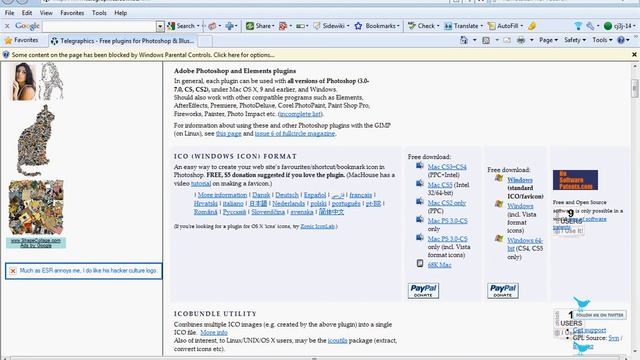Click the Google toolbar wrench settings icon
Image resolution: width=640 pixels, height=360 pixels.
(x=590, y=26)
